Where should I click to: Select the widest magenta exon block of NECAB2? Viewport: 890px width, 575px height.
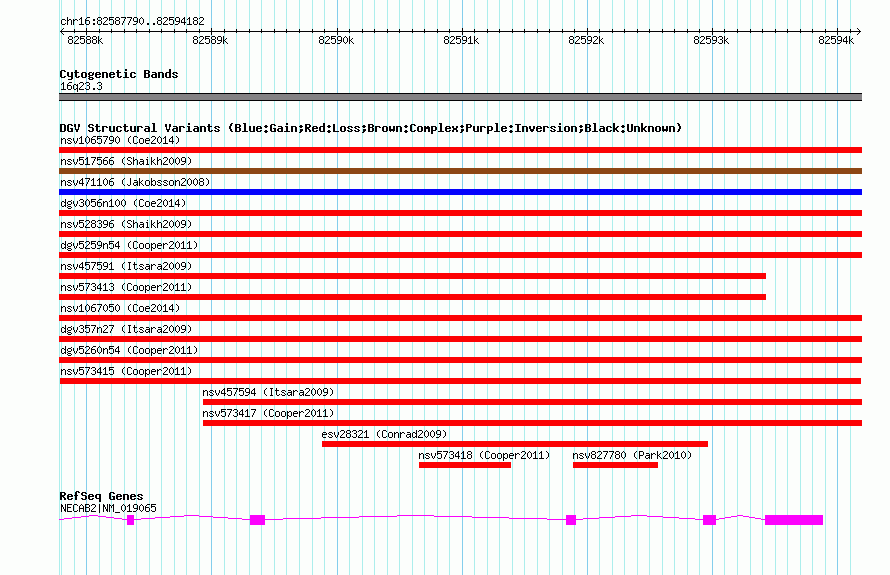[794, 520]
